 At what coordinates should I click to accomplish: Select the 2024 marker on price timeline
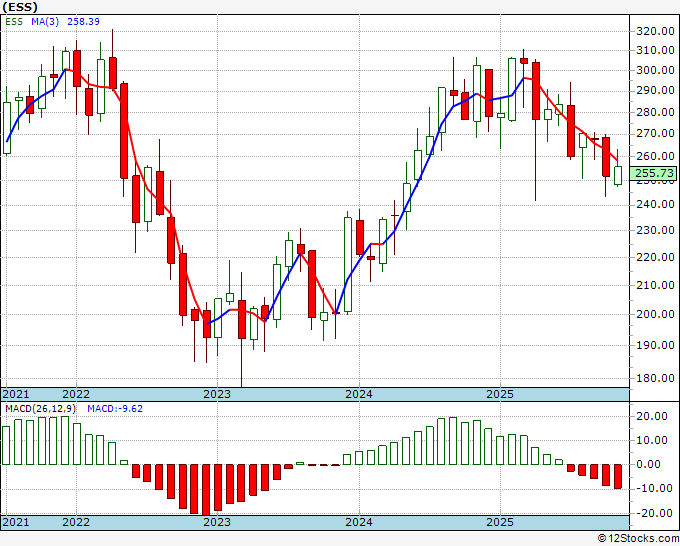[x=359, y=394]
